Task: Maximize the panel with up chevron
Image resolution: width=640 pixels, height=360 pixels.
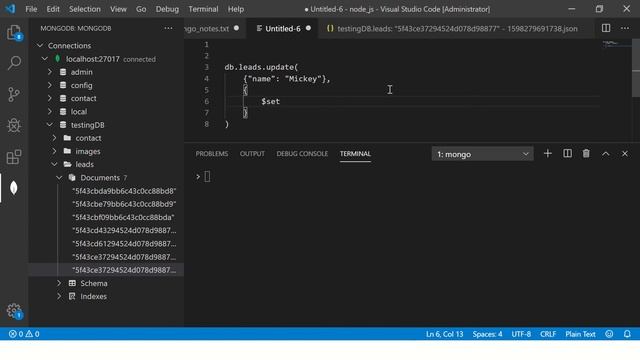Action: point(606,154)
